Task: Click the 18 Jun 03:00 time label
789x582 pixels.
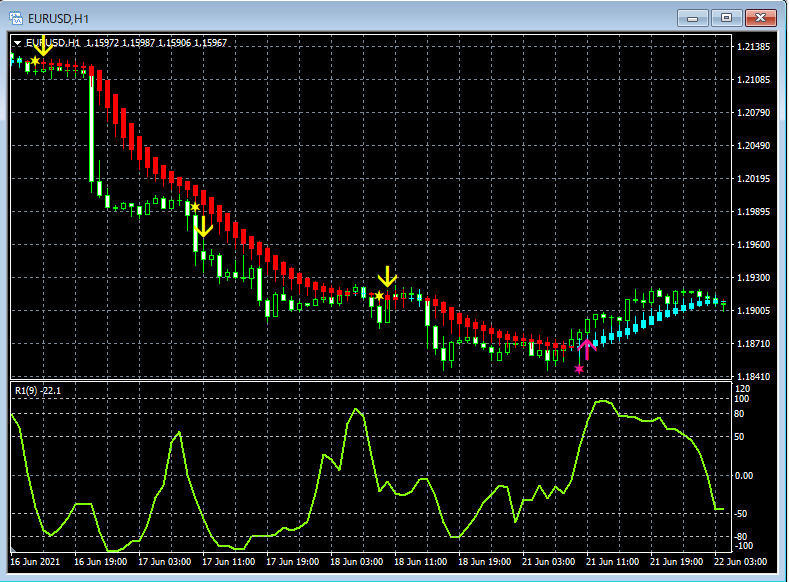Action: click(x=356, y=561)
